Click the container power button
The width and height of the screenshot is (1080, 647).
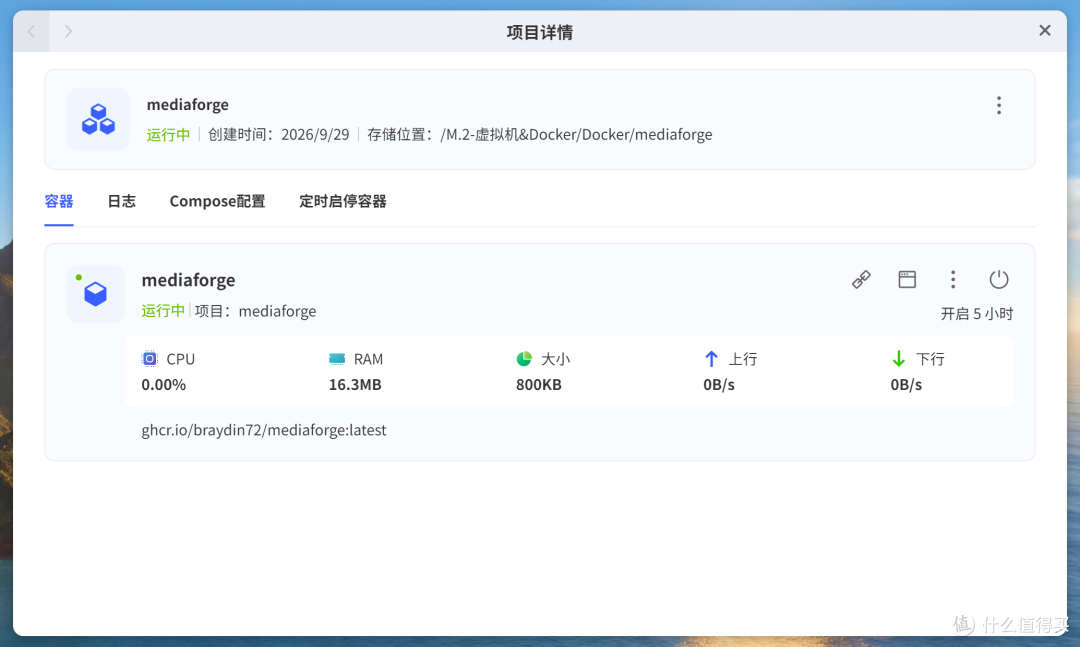pos(999,279)
